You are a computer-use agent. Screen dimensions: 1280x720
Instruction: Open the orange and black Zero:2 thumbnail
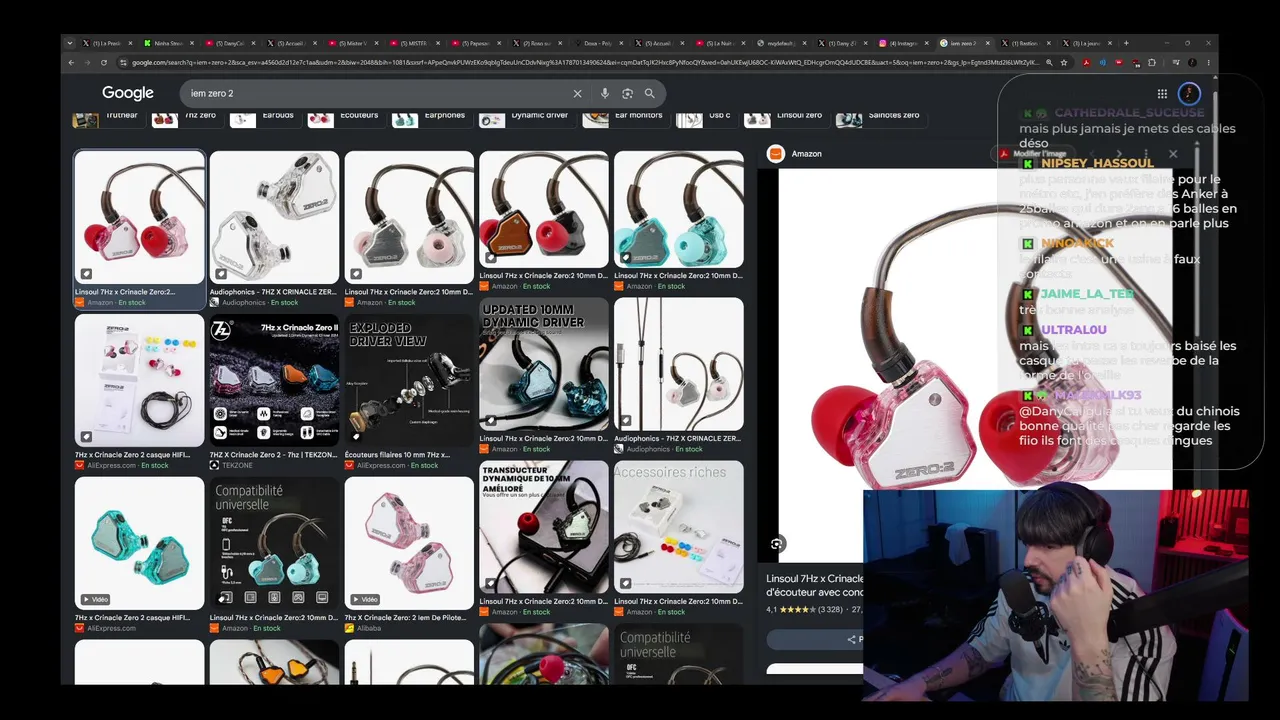544,210
